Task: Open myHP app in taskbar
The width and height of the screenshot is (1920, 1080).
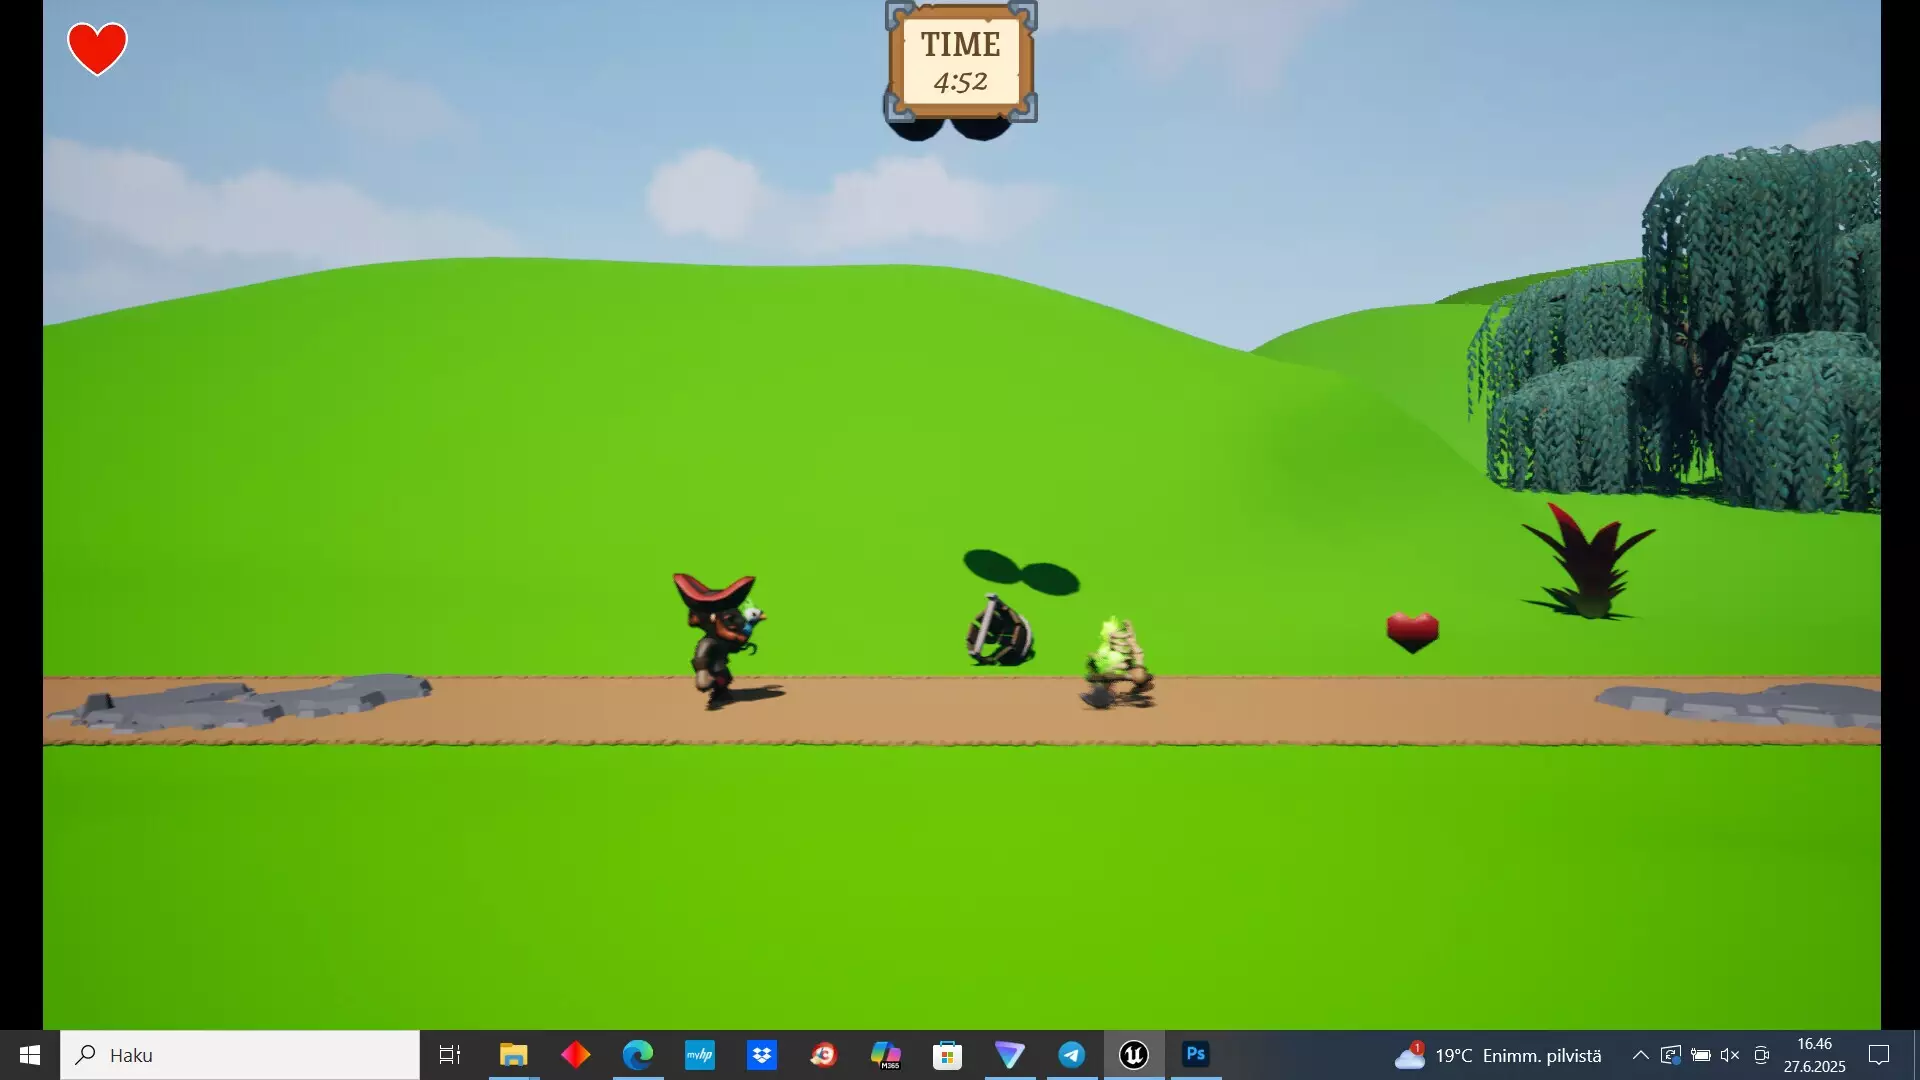Action: click(x=699, y=1055)
